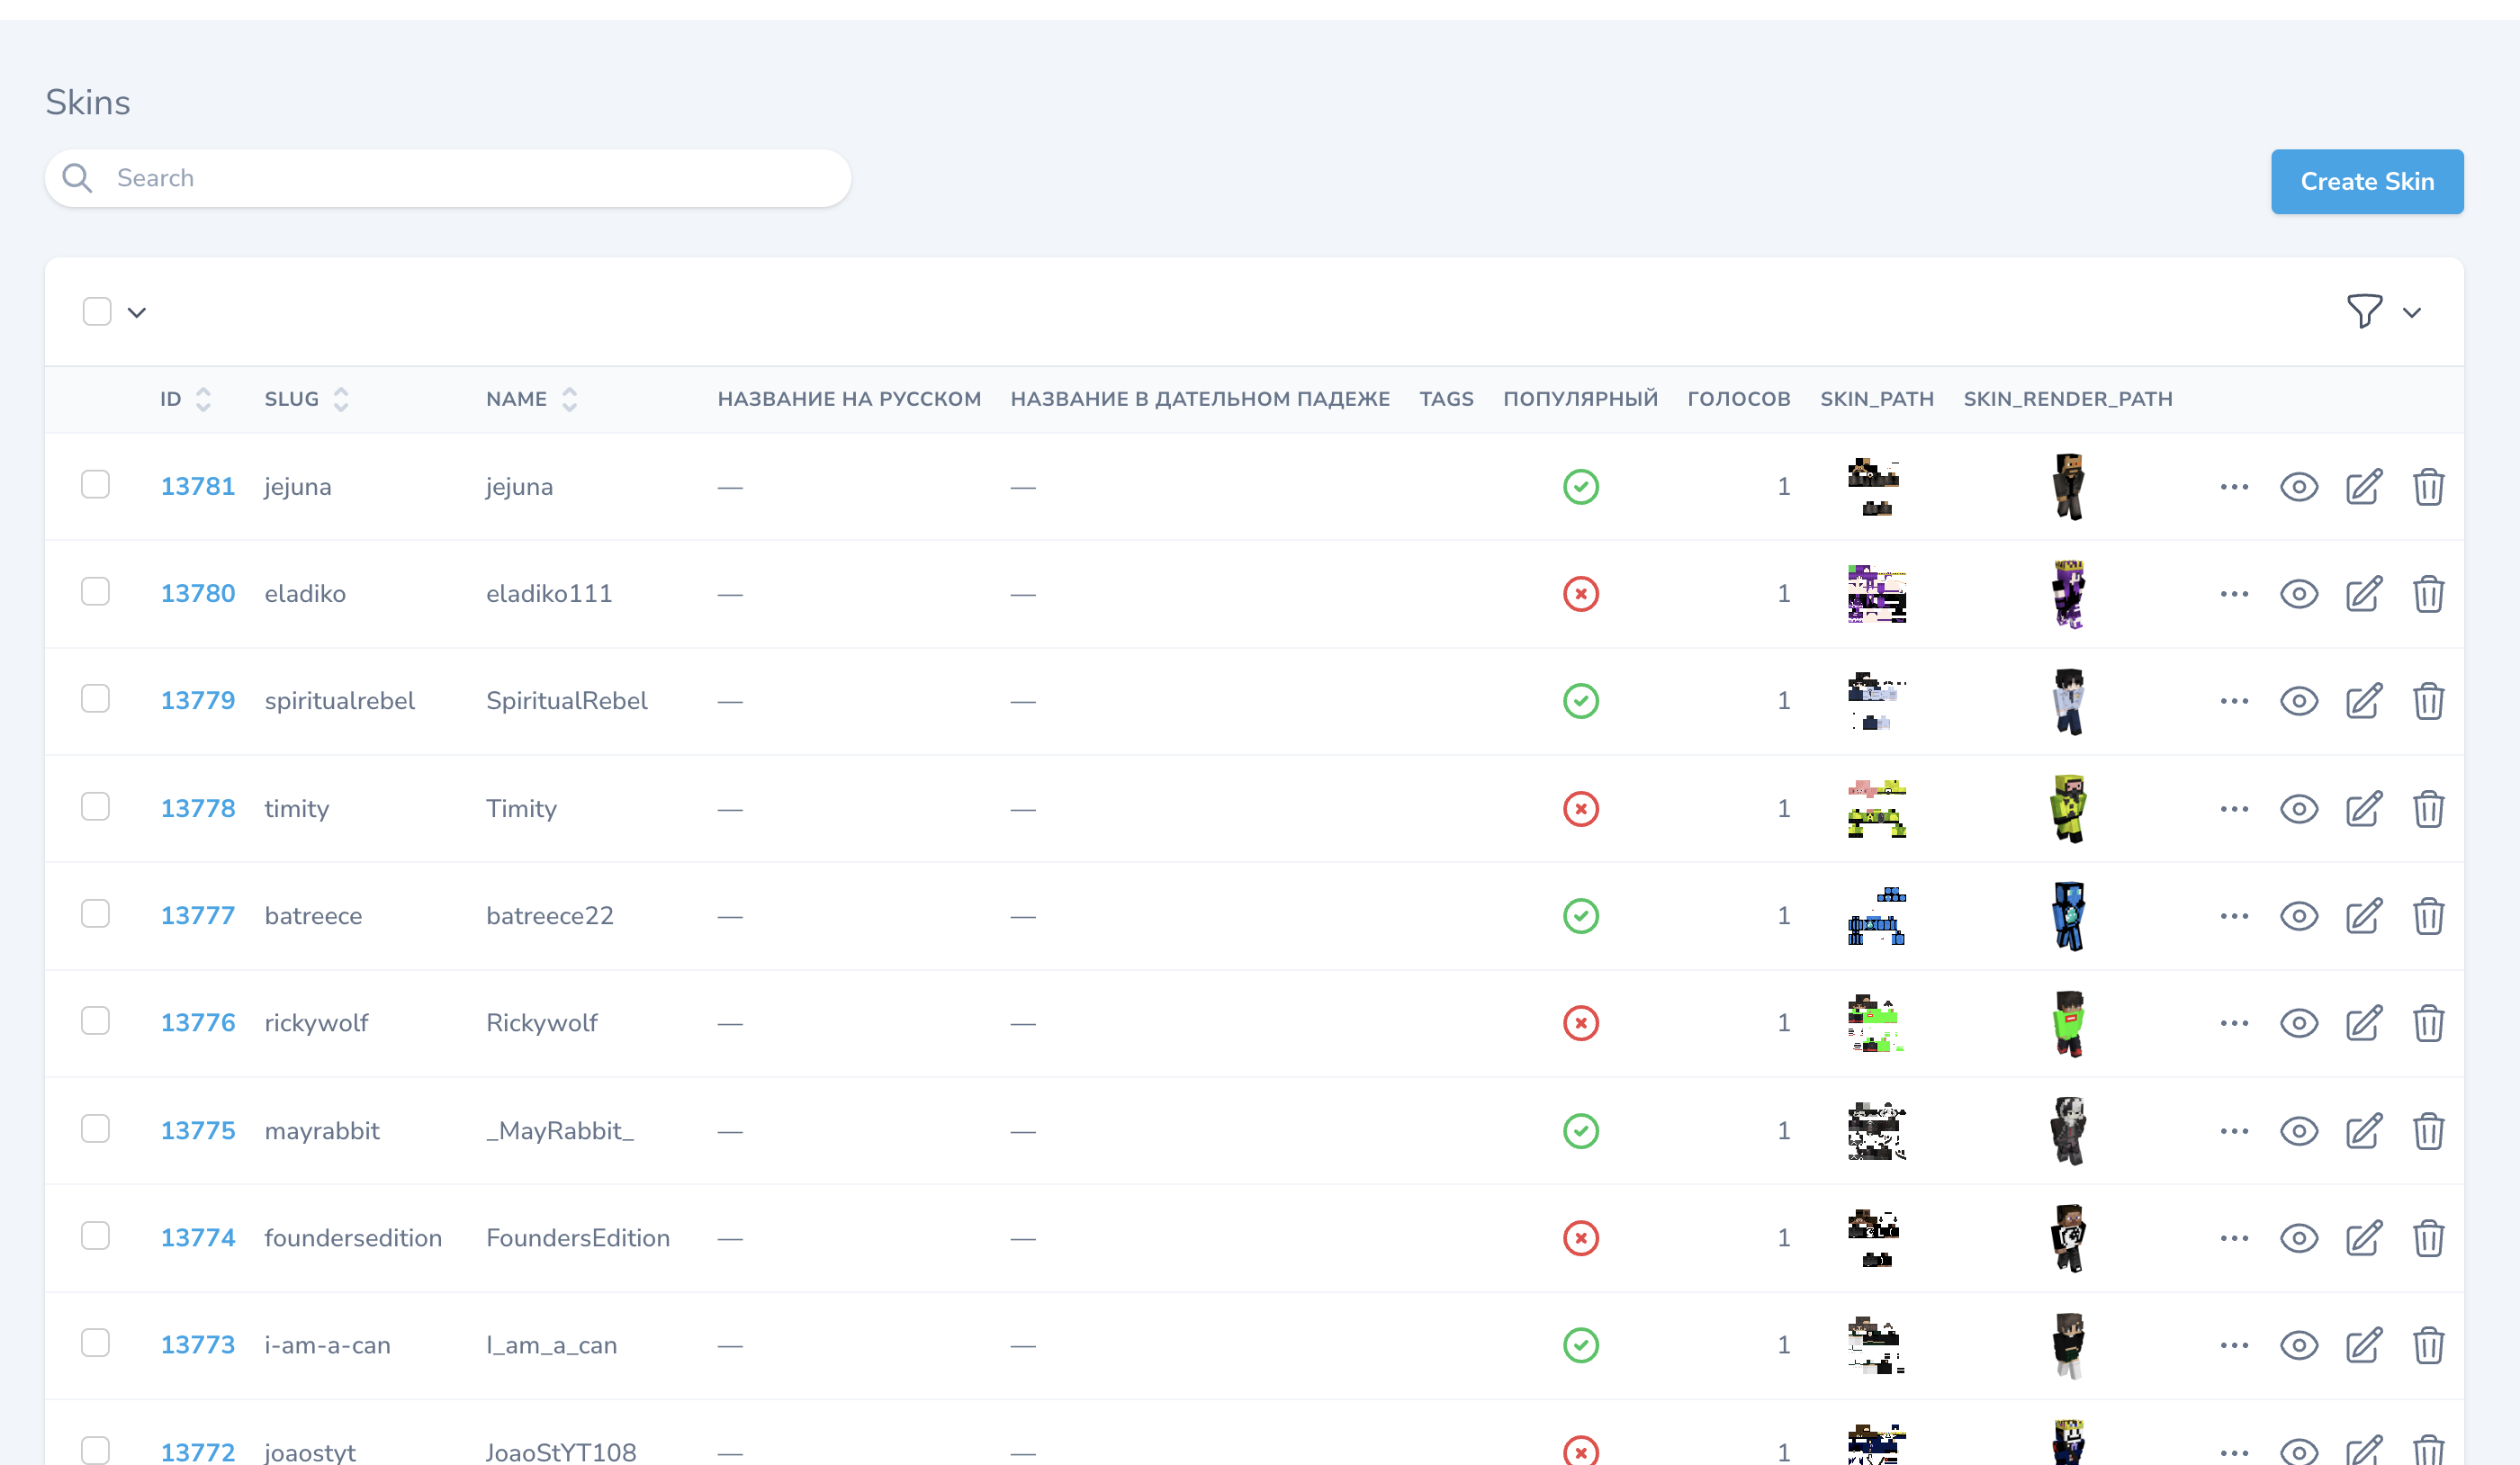Select the spiritualrebel row checkbox
Screen dimensions: 2520x1465
coord(95,698)
